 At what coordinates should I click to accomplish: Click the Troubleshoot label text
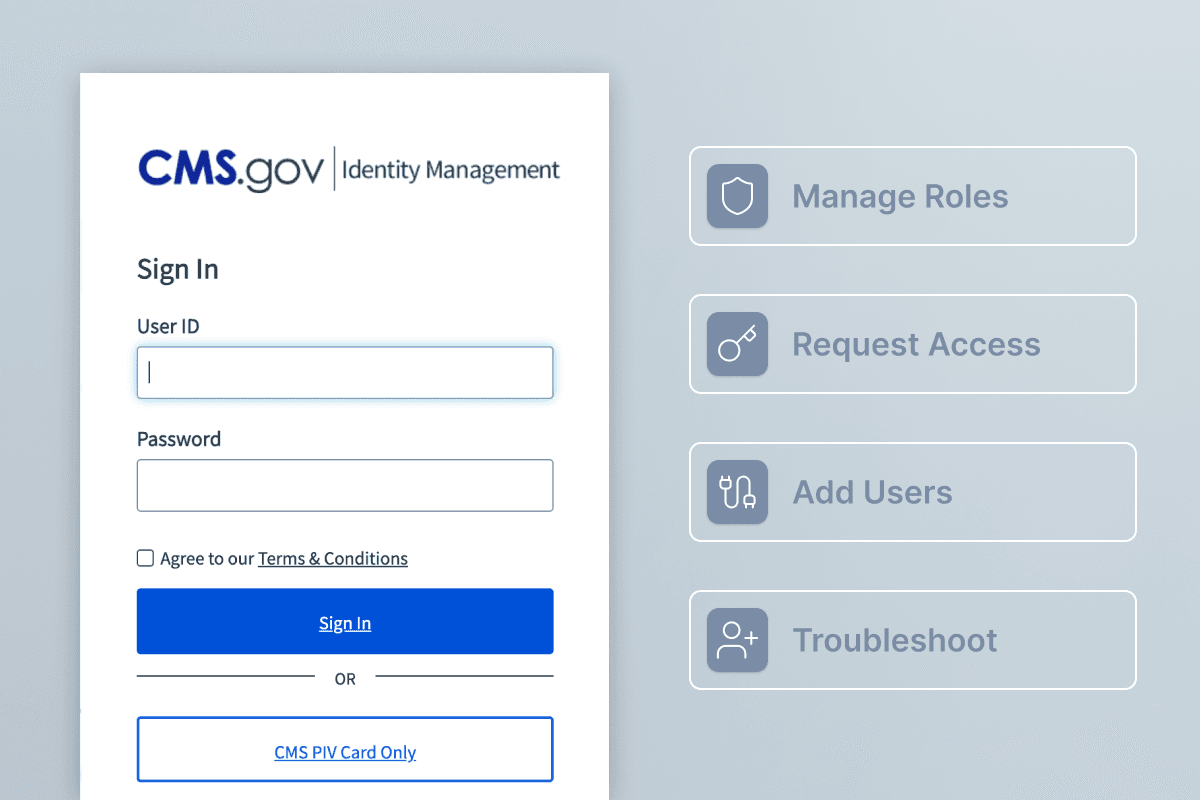pyautogui.click(x=895, y=640)
